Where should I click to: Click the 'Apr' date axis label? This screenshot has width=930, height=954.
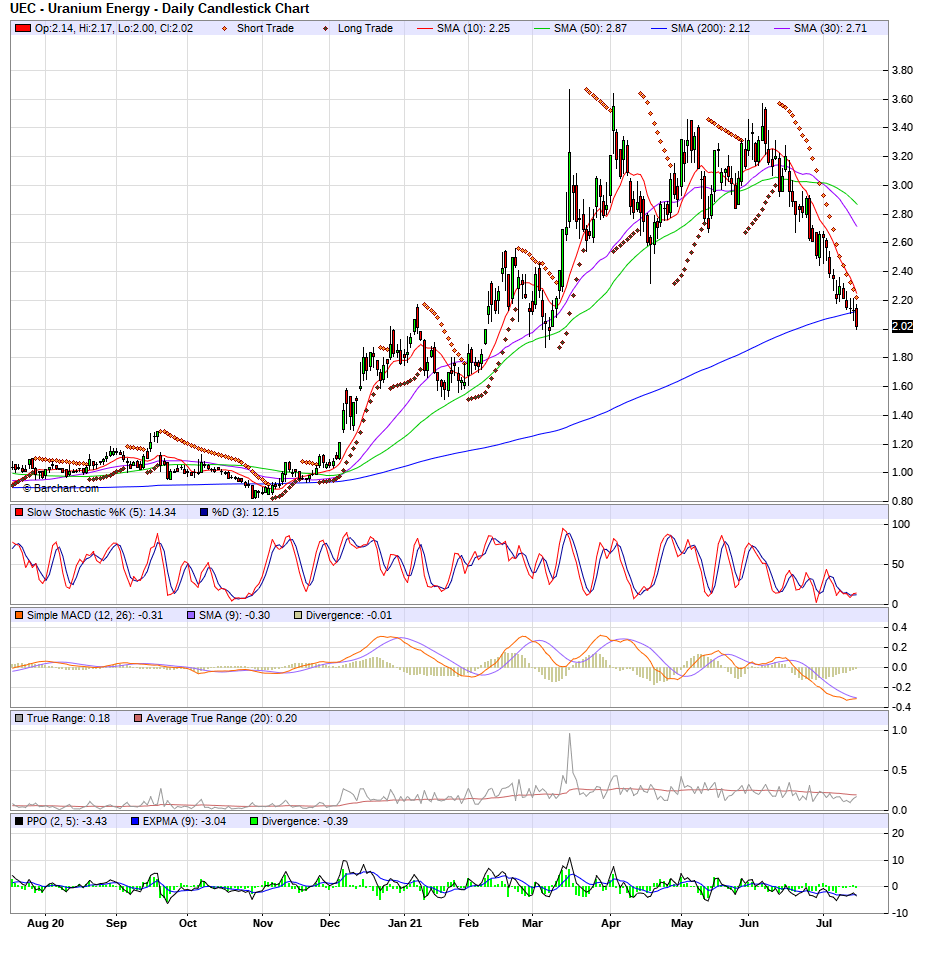tap(611, 923)
